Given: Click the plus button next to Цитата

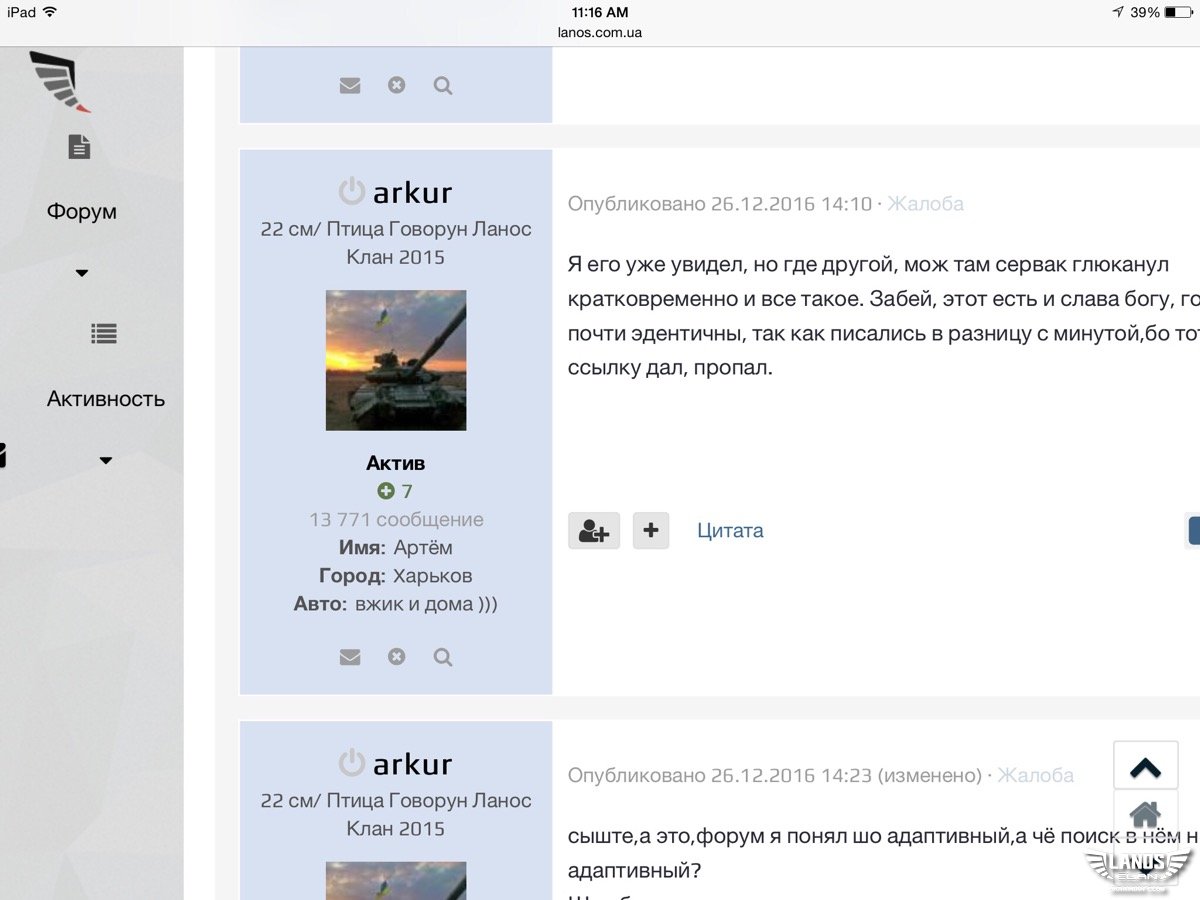Looking at the screenshot, I should coord(651,531).
